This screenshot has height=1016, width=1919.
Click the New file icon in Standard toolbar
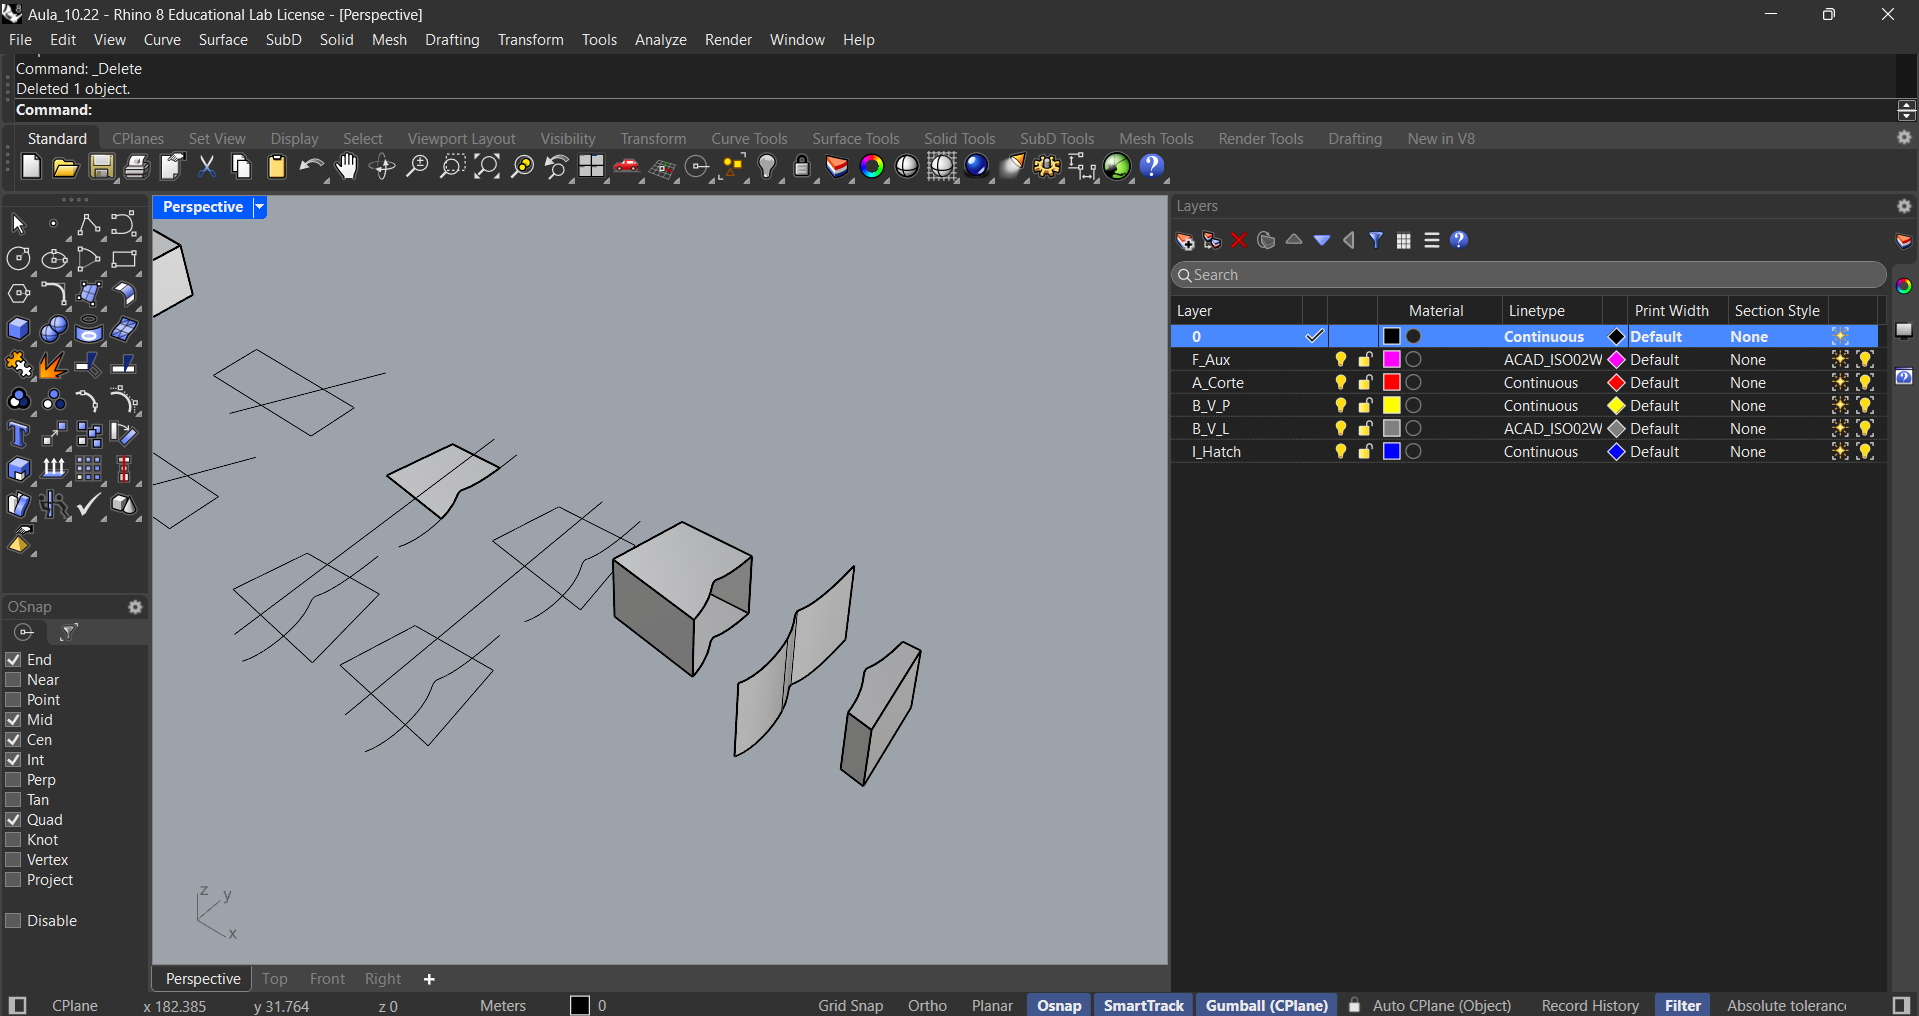pos(31,167)
